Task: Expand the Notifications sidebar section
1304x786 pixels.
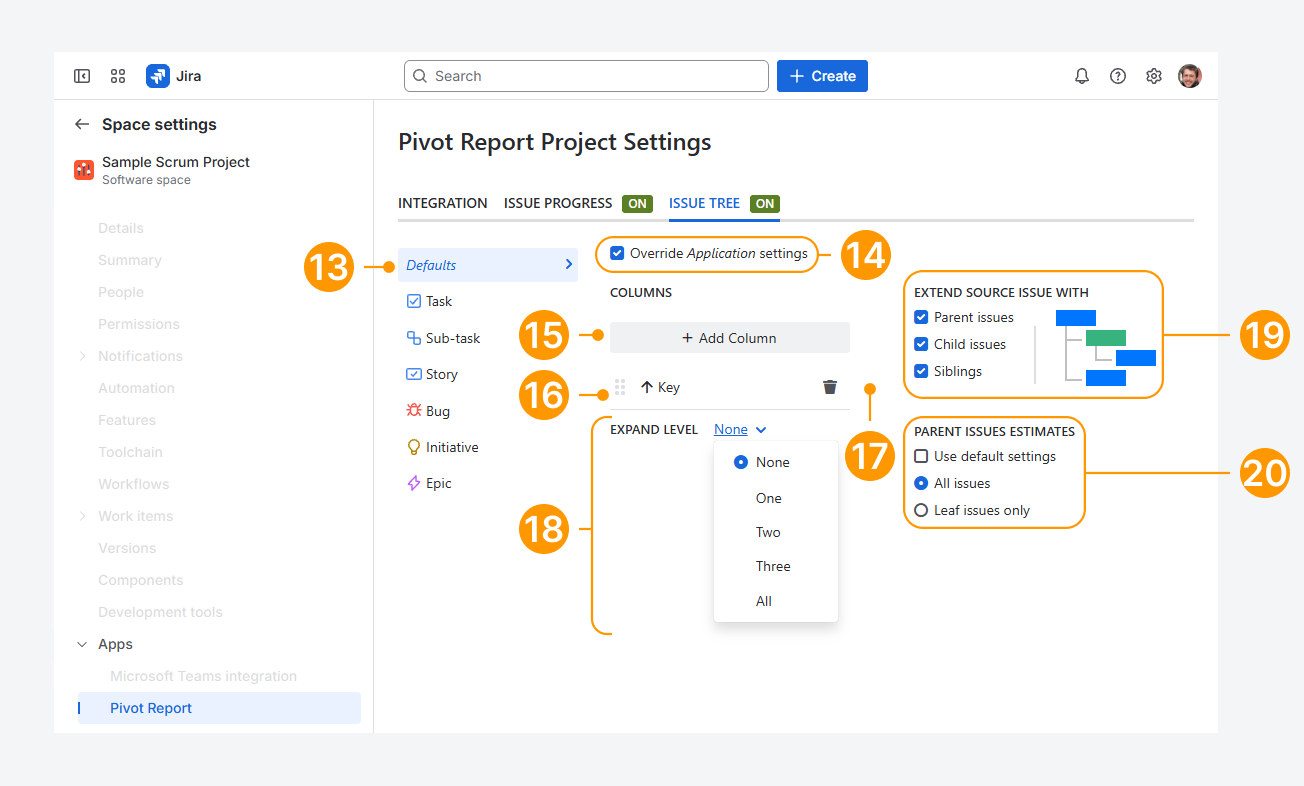Action: (82, 356)
